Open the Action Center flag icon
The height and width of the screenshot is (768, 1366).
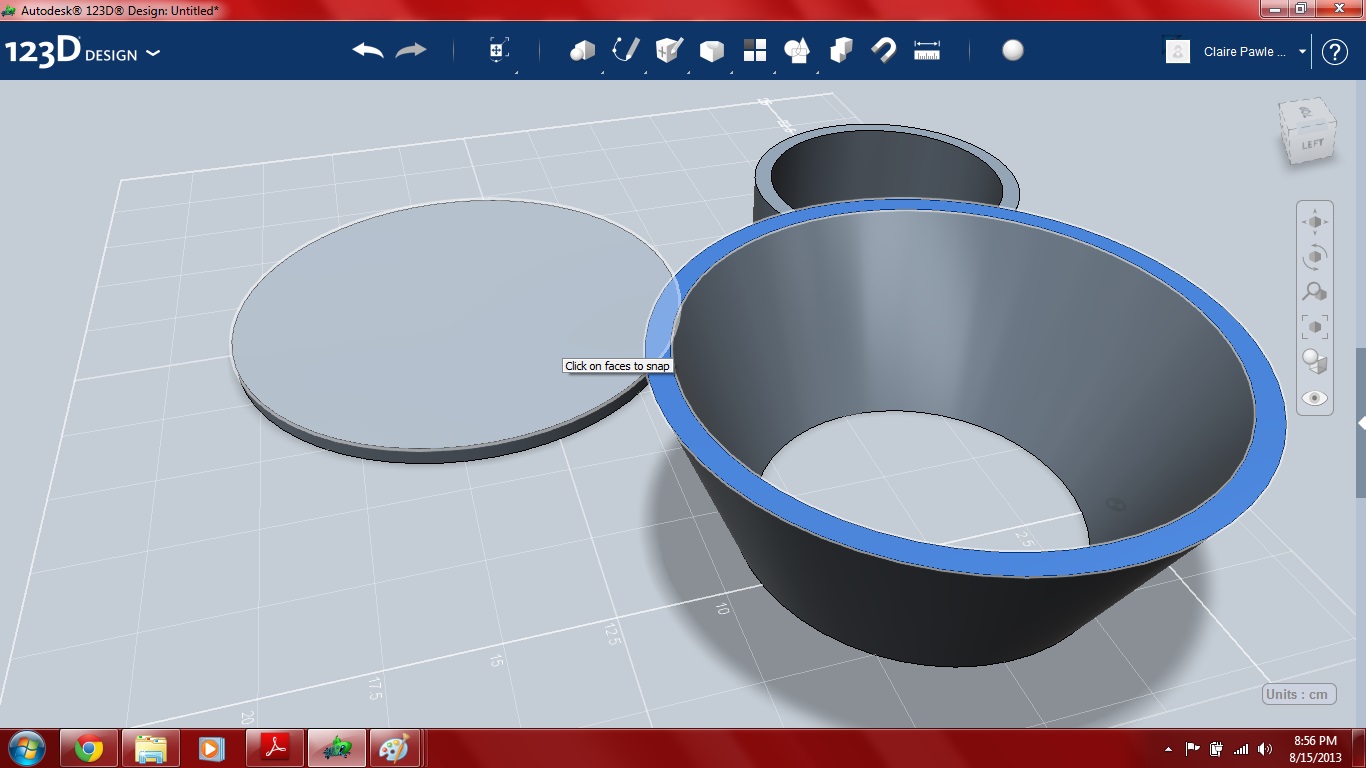click(1192, 749)
